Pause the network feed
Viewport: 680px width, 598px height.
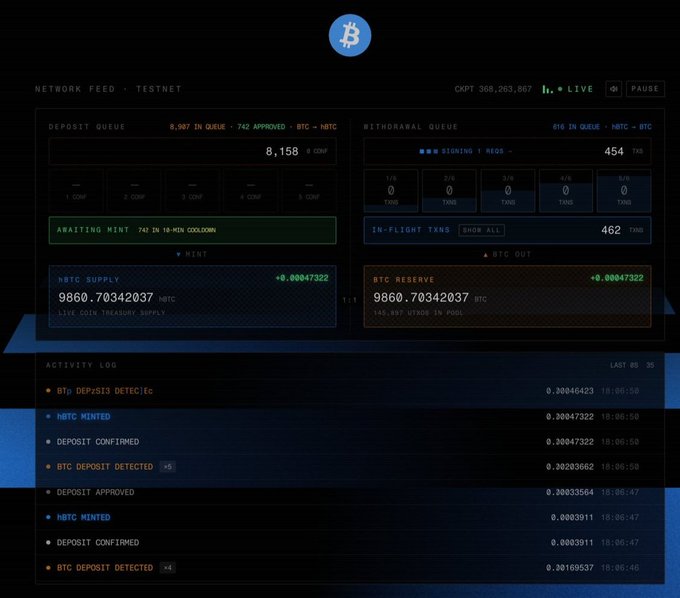[645, 89]
